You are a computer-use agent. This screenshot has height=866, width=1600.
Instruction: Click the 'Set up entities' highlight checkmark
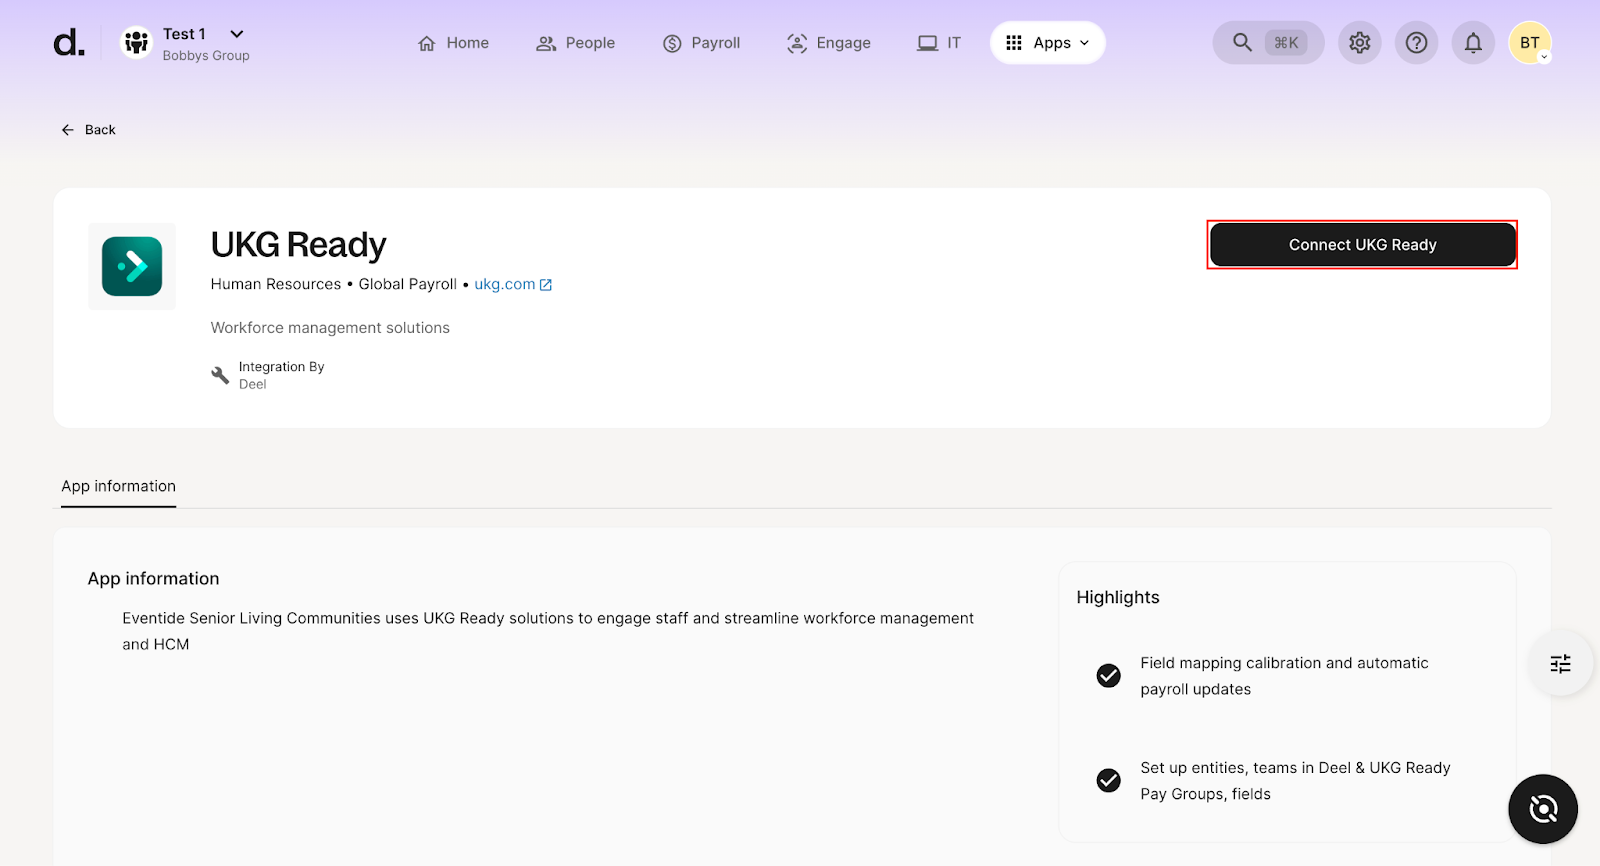tap(1108, 780)
